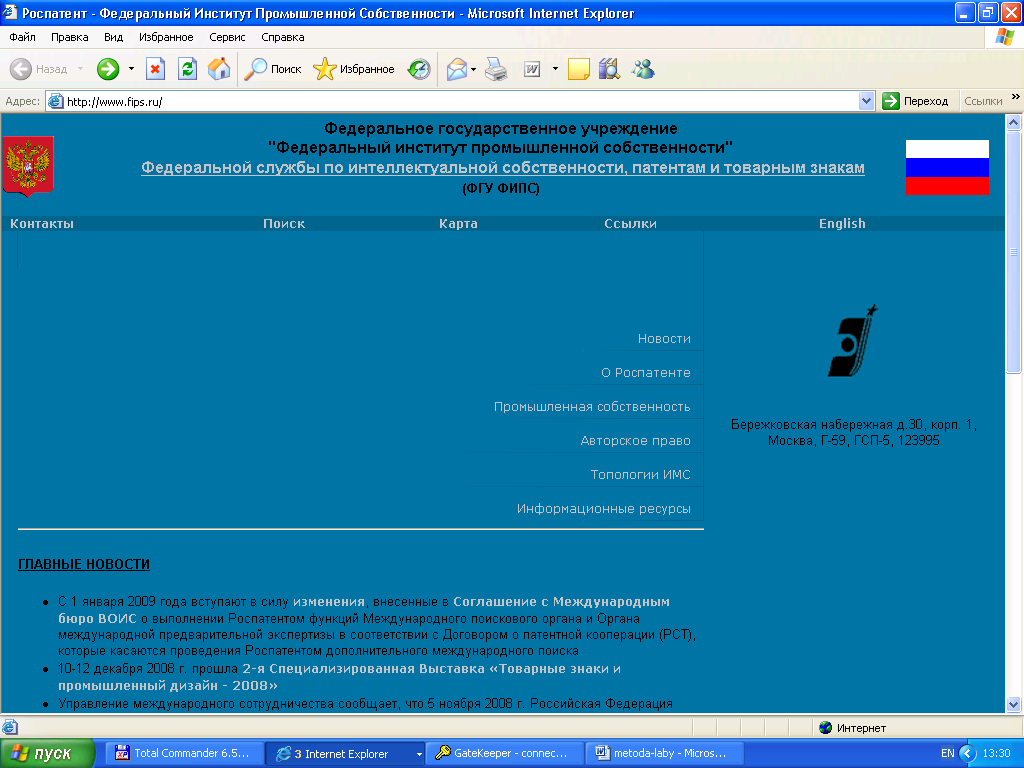Viewport: 1024px width, 768px height.
Task: Open Информационные ресурсы link
Action: 604,509
